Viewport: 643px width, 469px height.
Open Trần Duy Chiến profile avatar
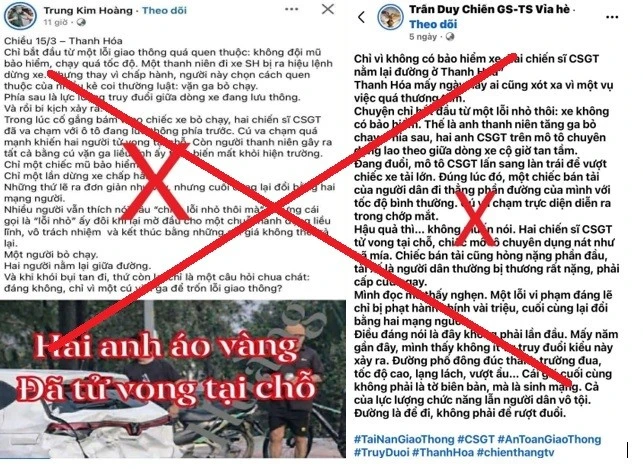tap(390, 17)
